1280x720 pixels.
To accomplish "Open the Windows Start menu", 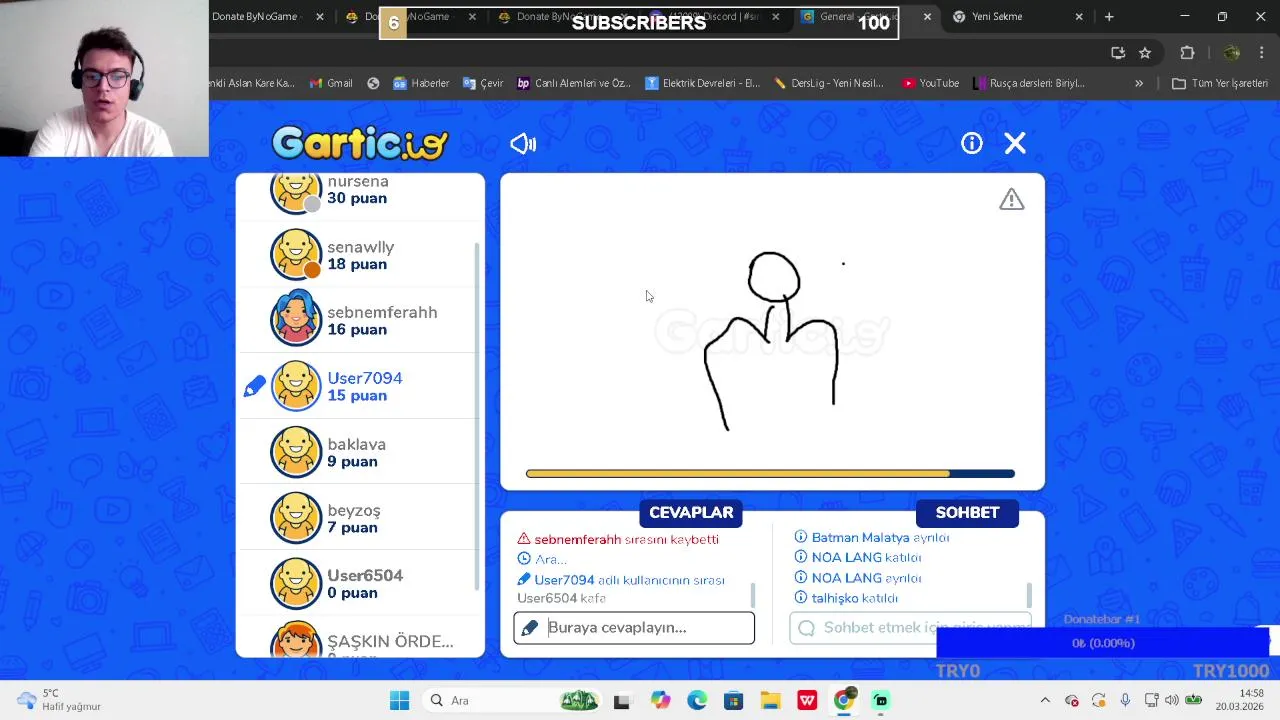I will pos(399,700).
